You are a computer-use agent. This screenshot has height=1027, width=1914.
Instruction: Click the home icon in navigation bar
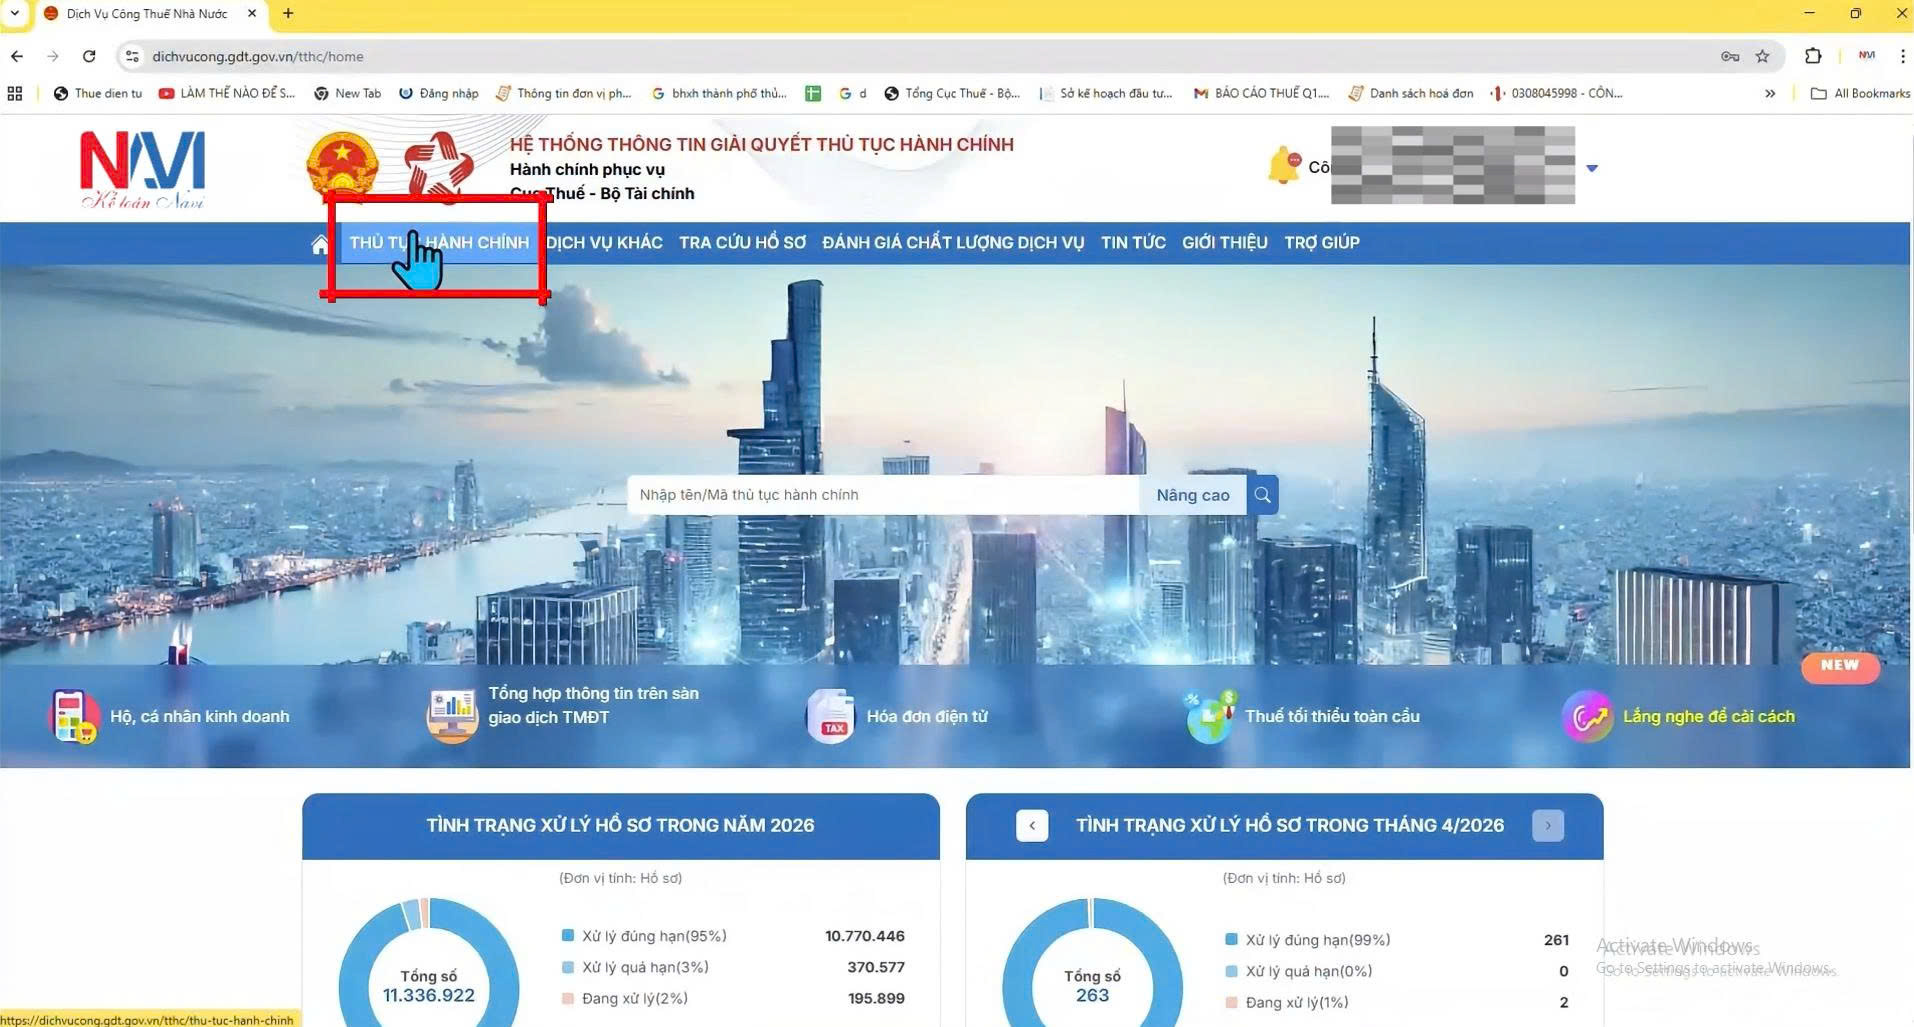pyautogui.click(x=320, y=244)
